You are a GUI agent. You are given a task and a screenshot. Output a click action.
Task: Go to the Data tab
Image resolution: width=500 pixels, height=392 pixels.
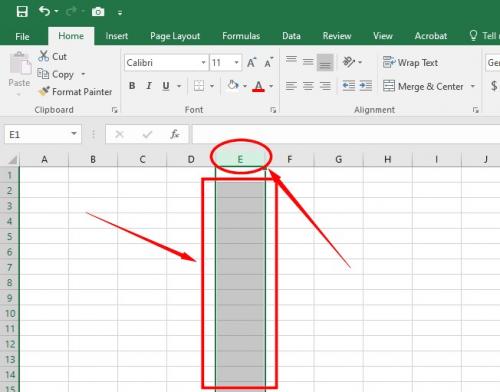tap(291, 36)
